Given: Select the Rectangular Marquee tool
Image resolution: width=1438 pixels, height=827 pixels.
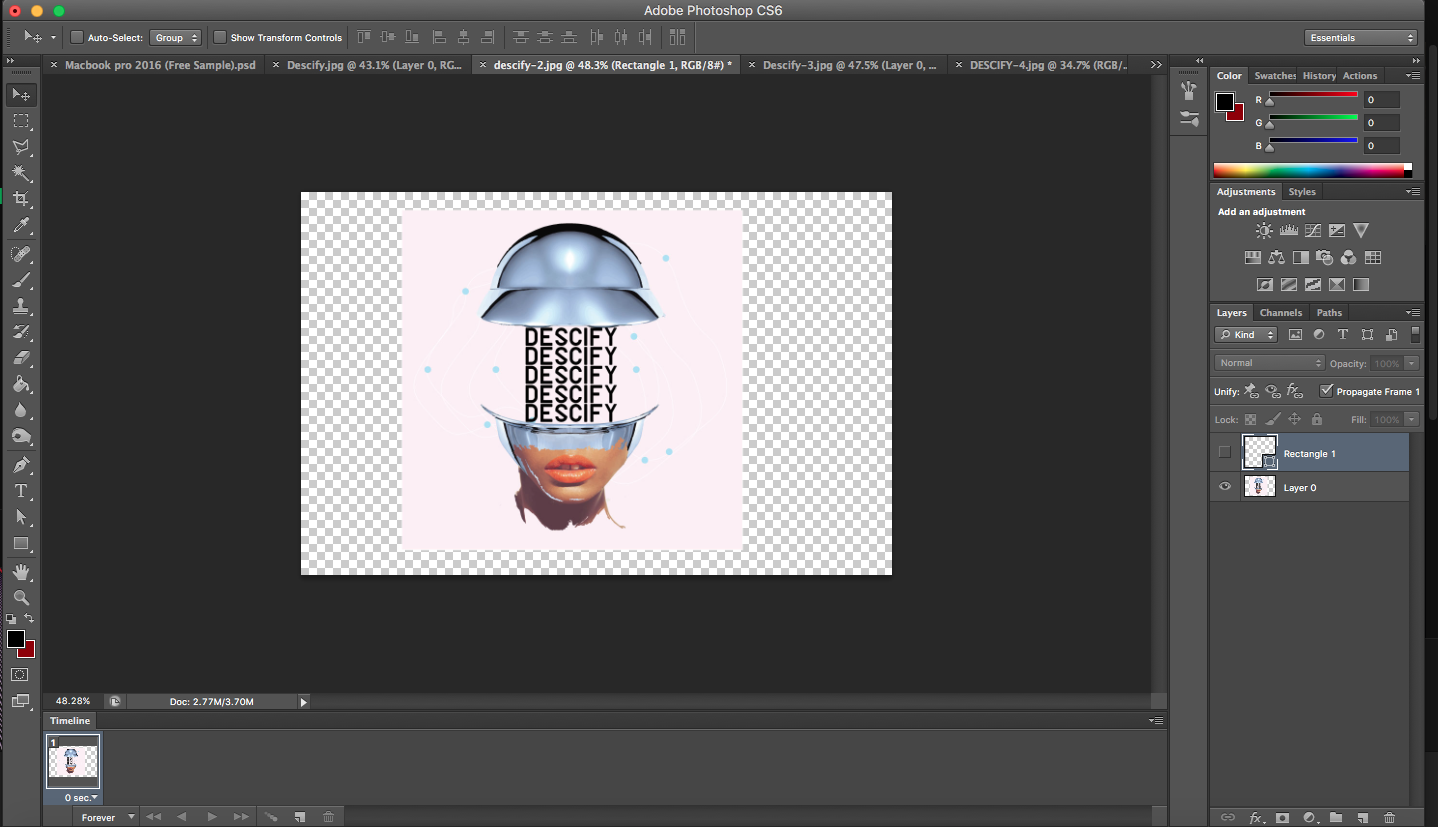Looking at the screenshot, I should pos(21,120).
